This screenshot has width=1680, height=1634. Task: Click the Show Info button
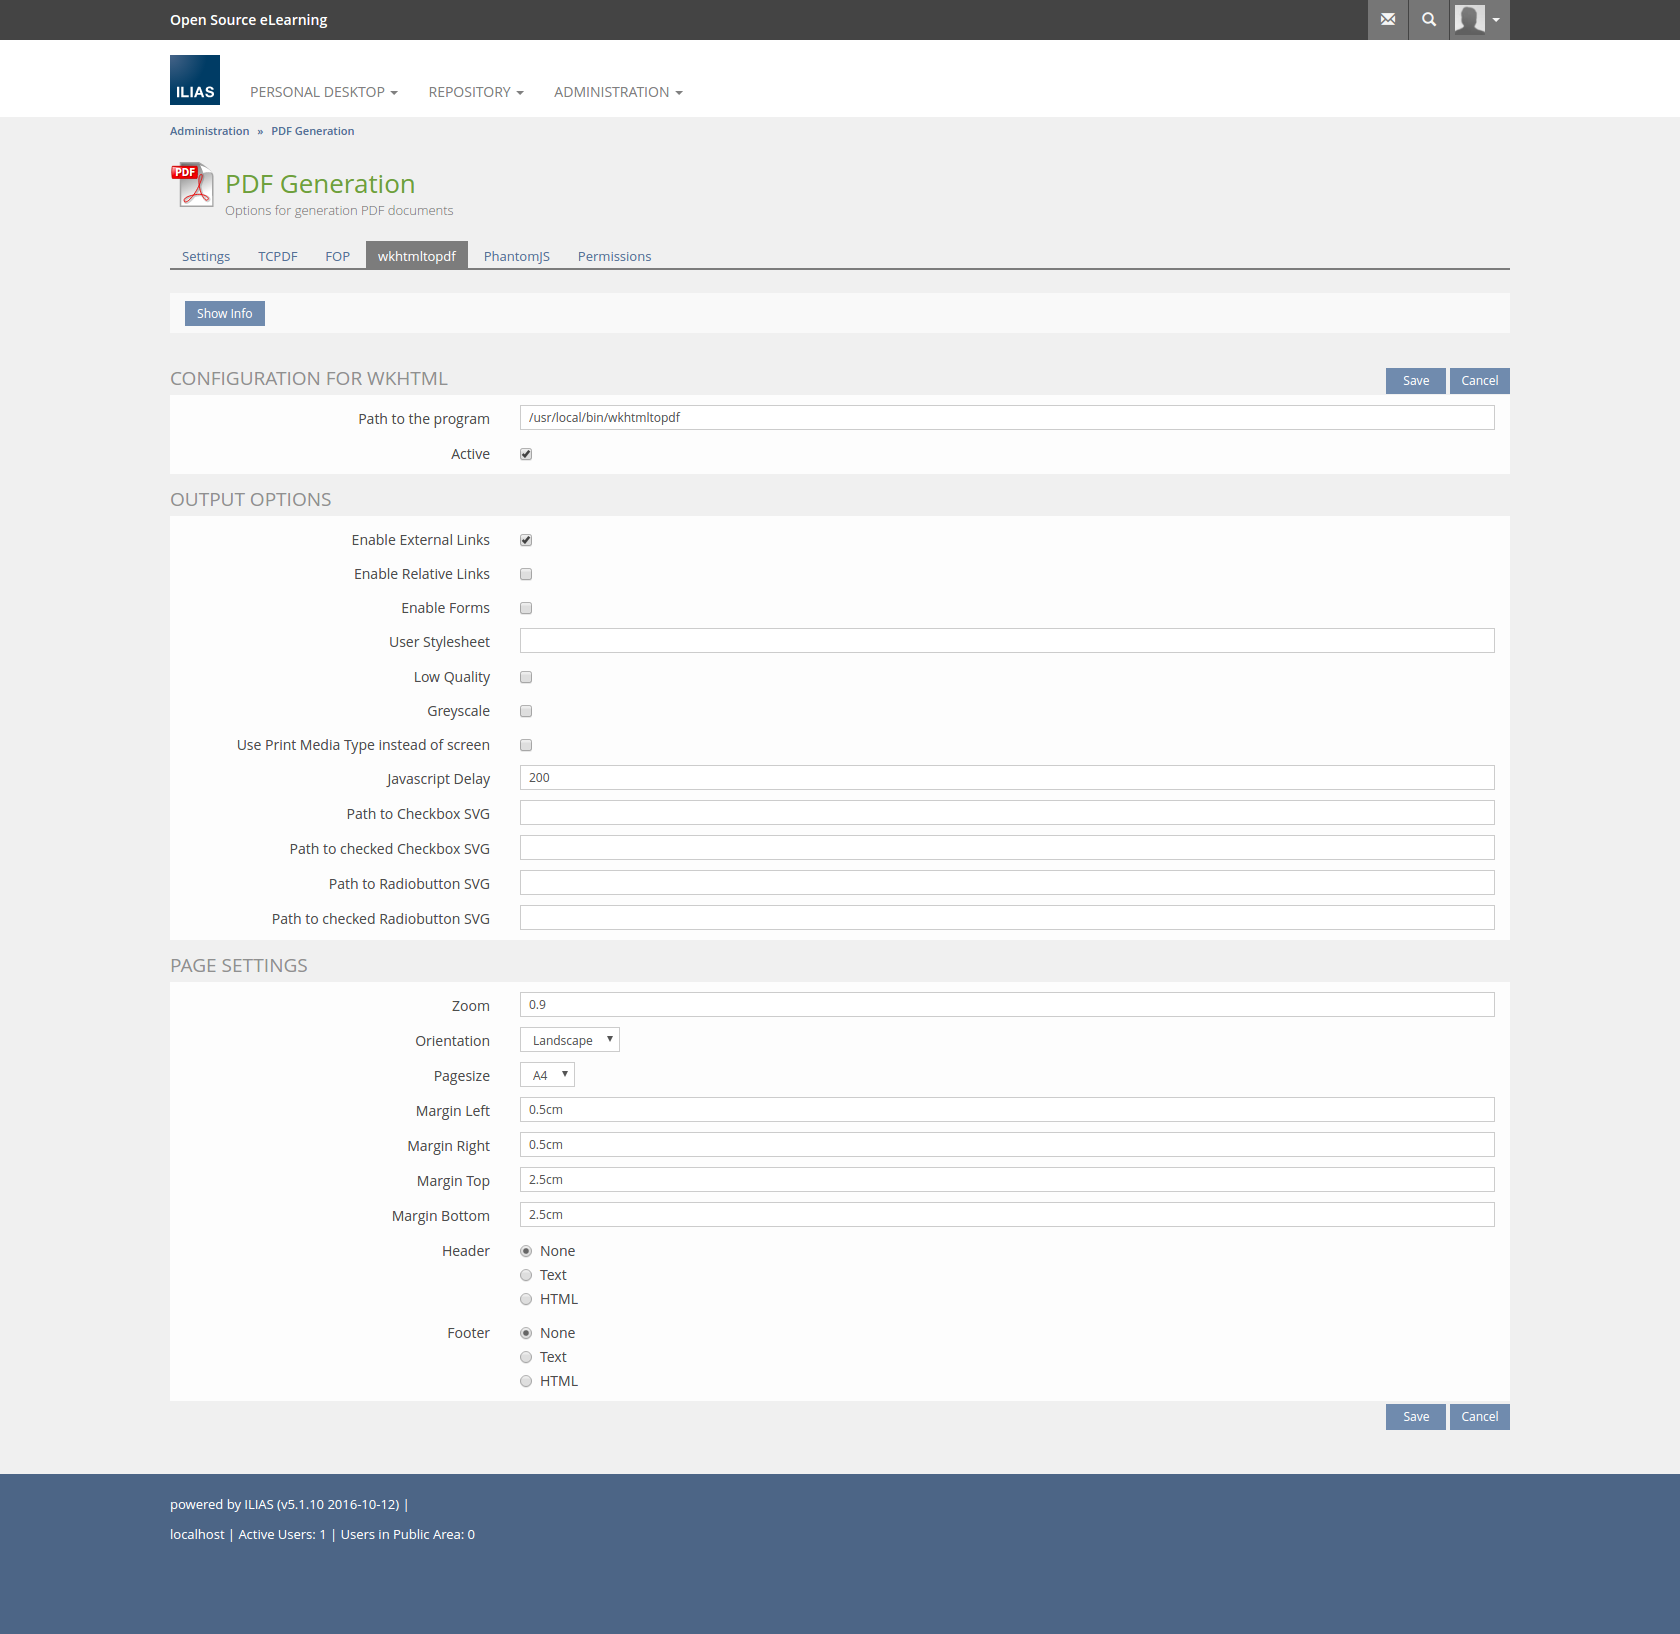pyautogui.click(x=225, y=313)
